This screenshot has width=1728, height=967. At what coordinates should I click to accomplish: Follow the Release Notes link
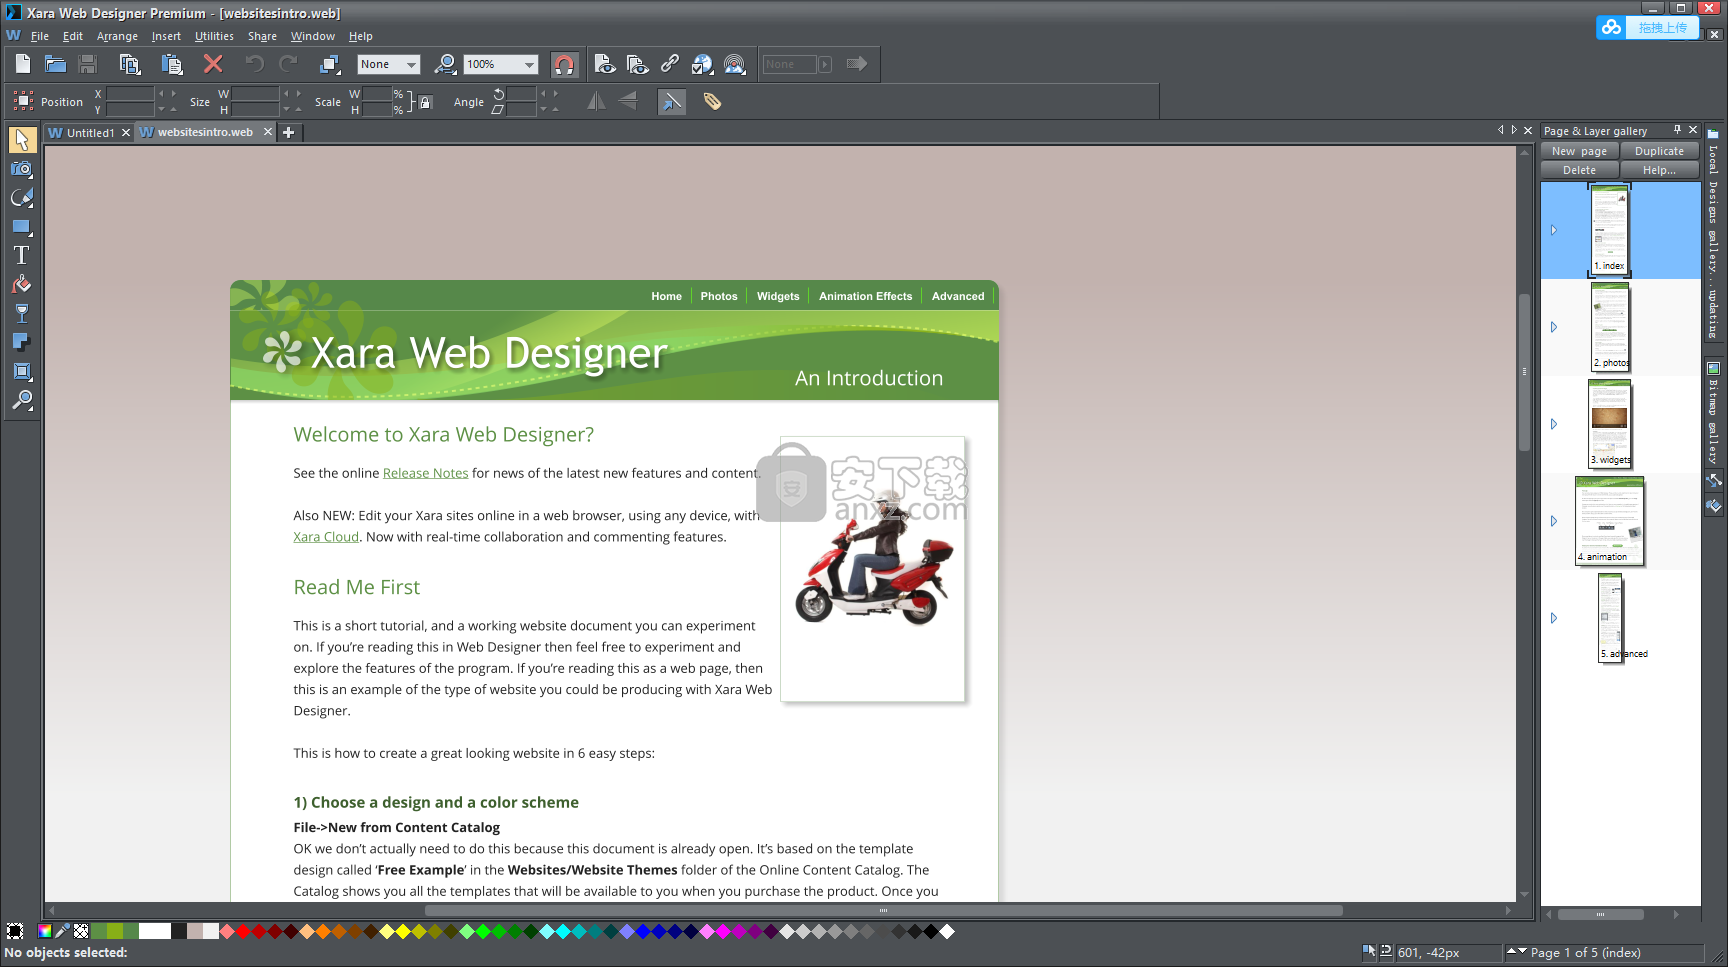tap(425, 473)
